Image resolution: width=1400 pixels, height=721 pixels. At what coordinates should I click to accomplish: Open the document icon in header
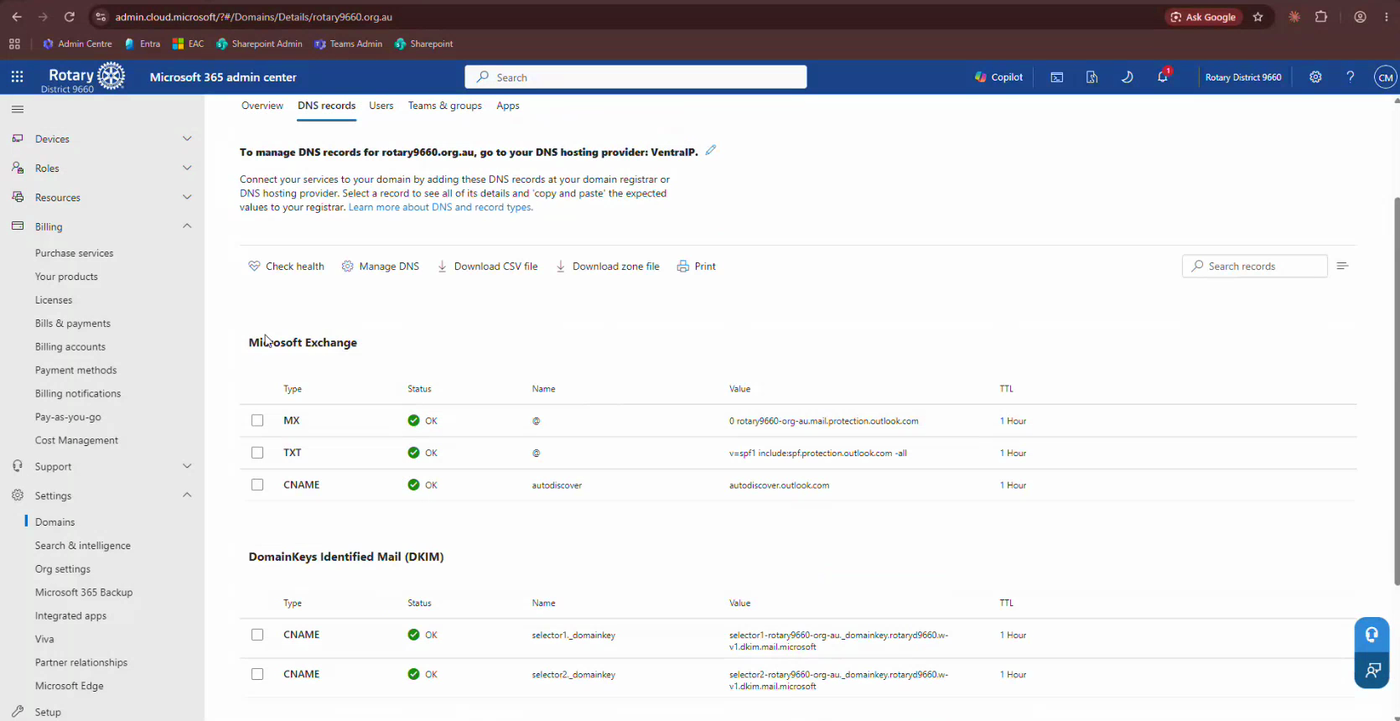[x=1092, y=77]
